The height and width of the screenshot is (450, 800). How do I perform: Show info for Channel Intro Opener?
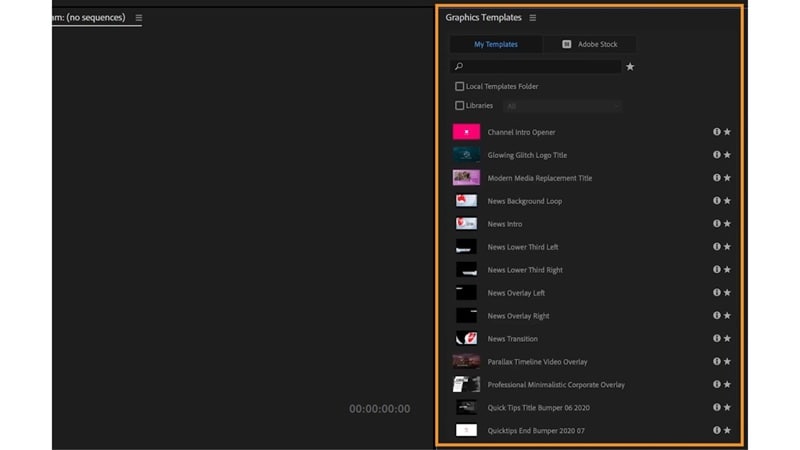point(717,132)
